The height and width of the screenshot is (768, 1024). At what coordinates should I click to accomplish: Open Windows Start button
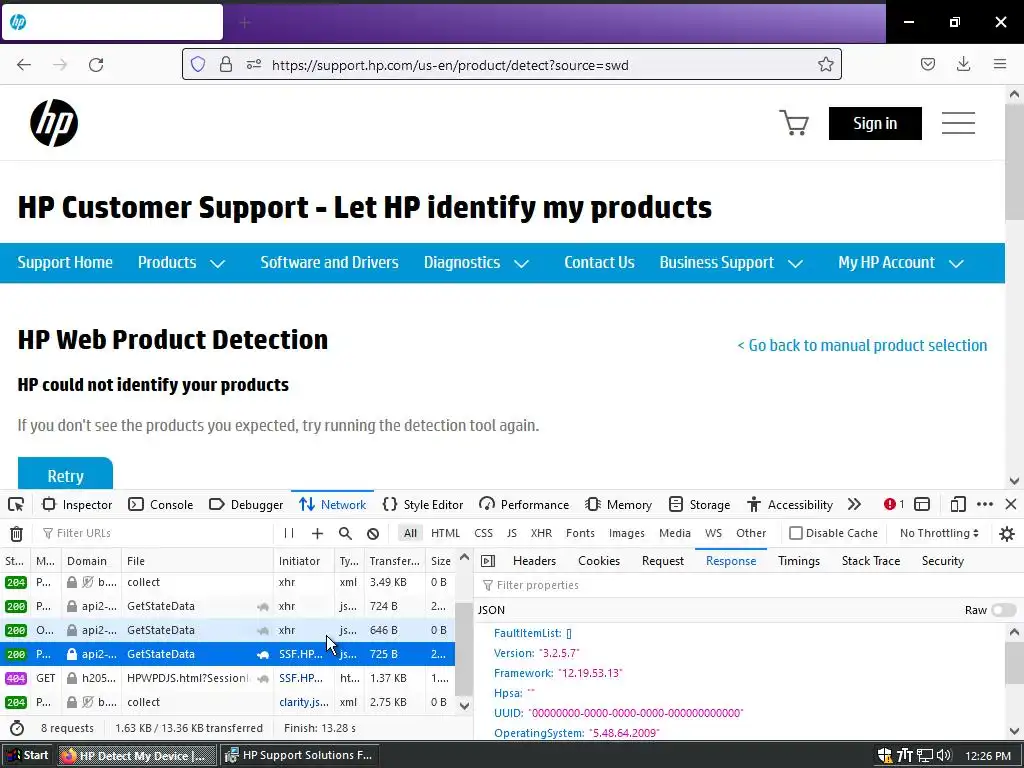coord(27,756)
